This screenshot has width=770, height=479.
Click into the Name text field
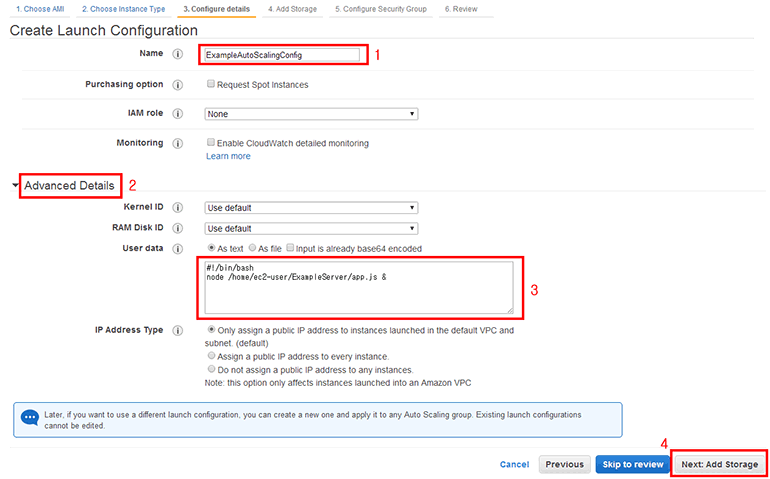click(280, 55)
